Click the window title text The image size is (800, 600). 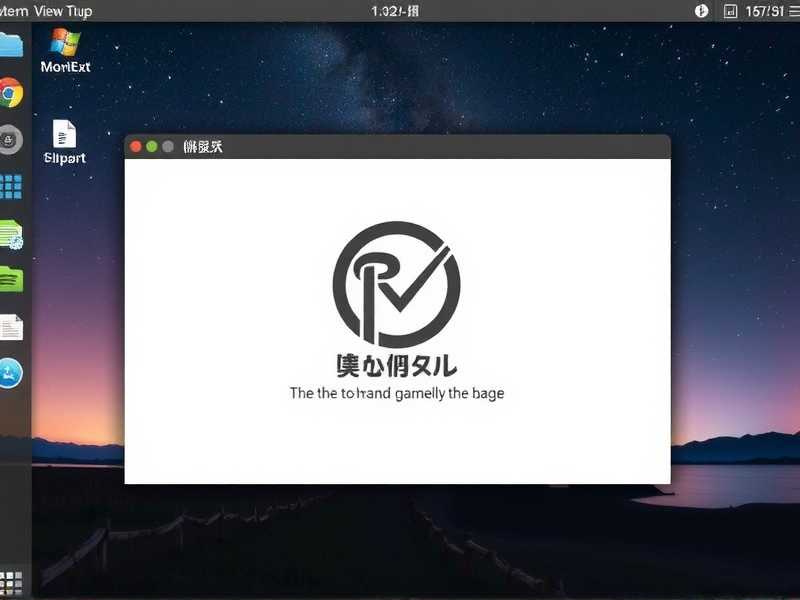click(x=201, y=145)
